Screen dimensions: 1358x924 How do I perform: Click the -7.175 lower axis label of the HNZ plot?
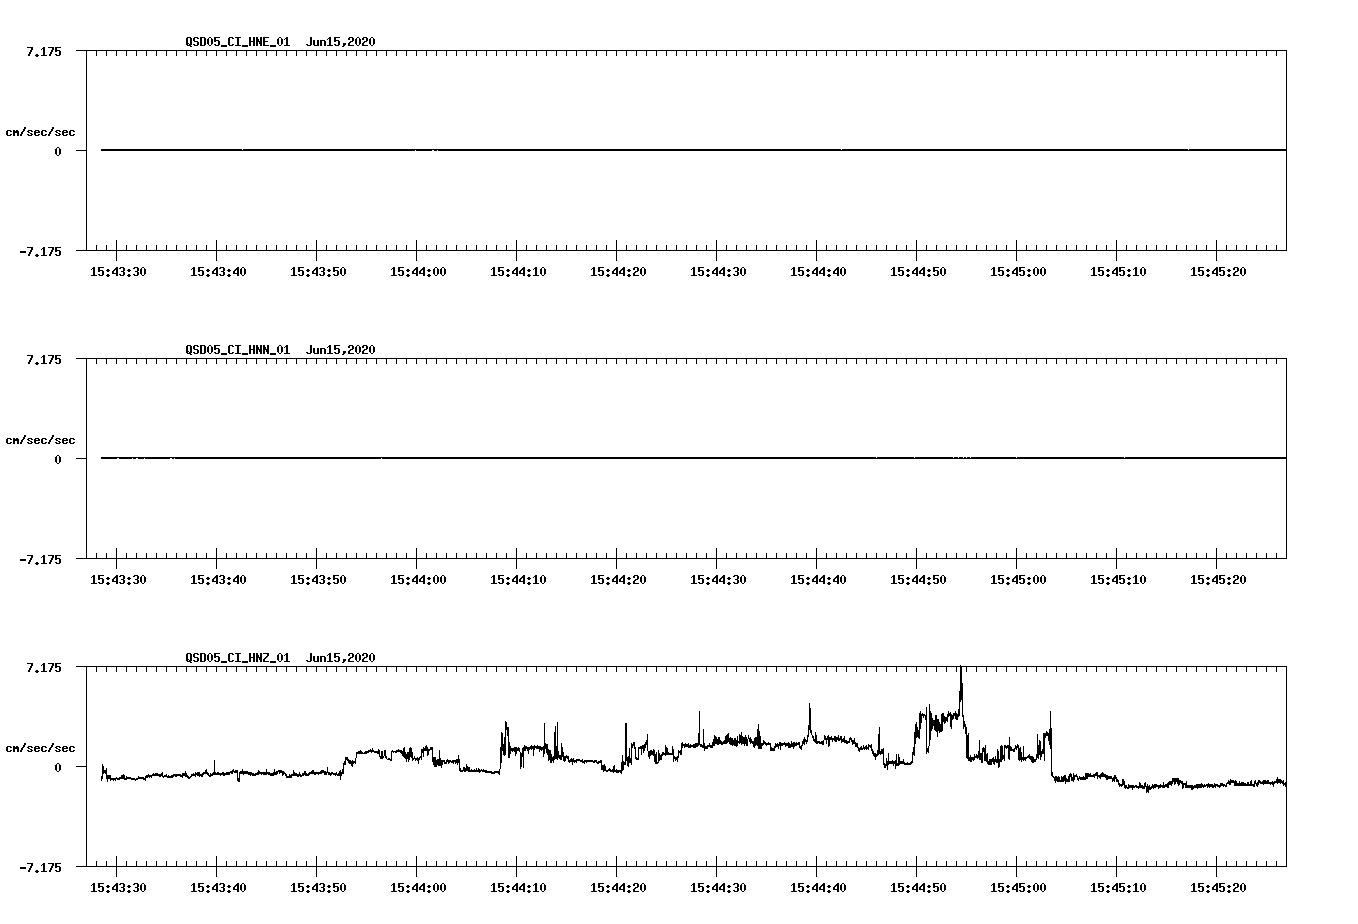coord(40,867)
